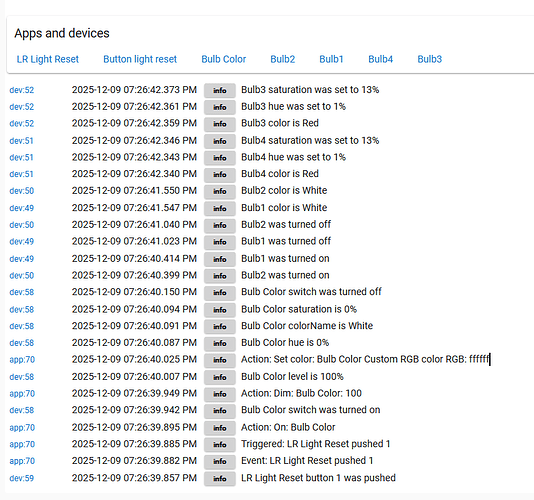534x500 pixels.
Task: Select text 'Bulb1 was turned off'
Action: (x=286, y=241)
